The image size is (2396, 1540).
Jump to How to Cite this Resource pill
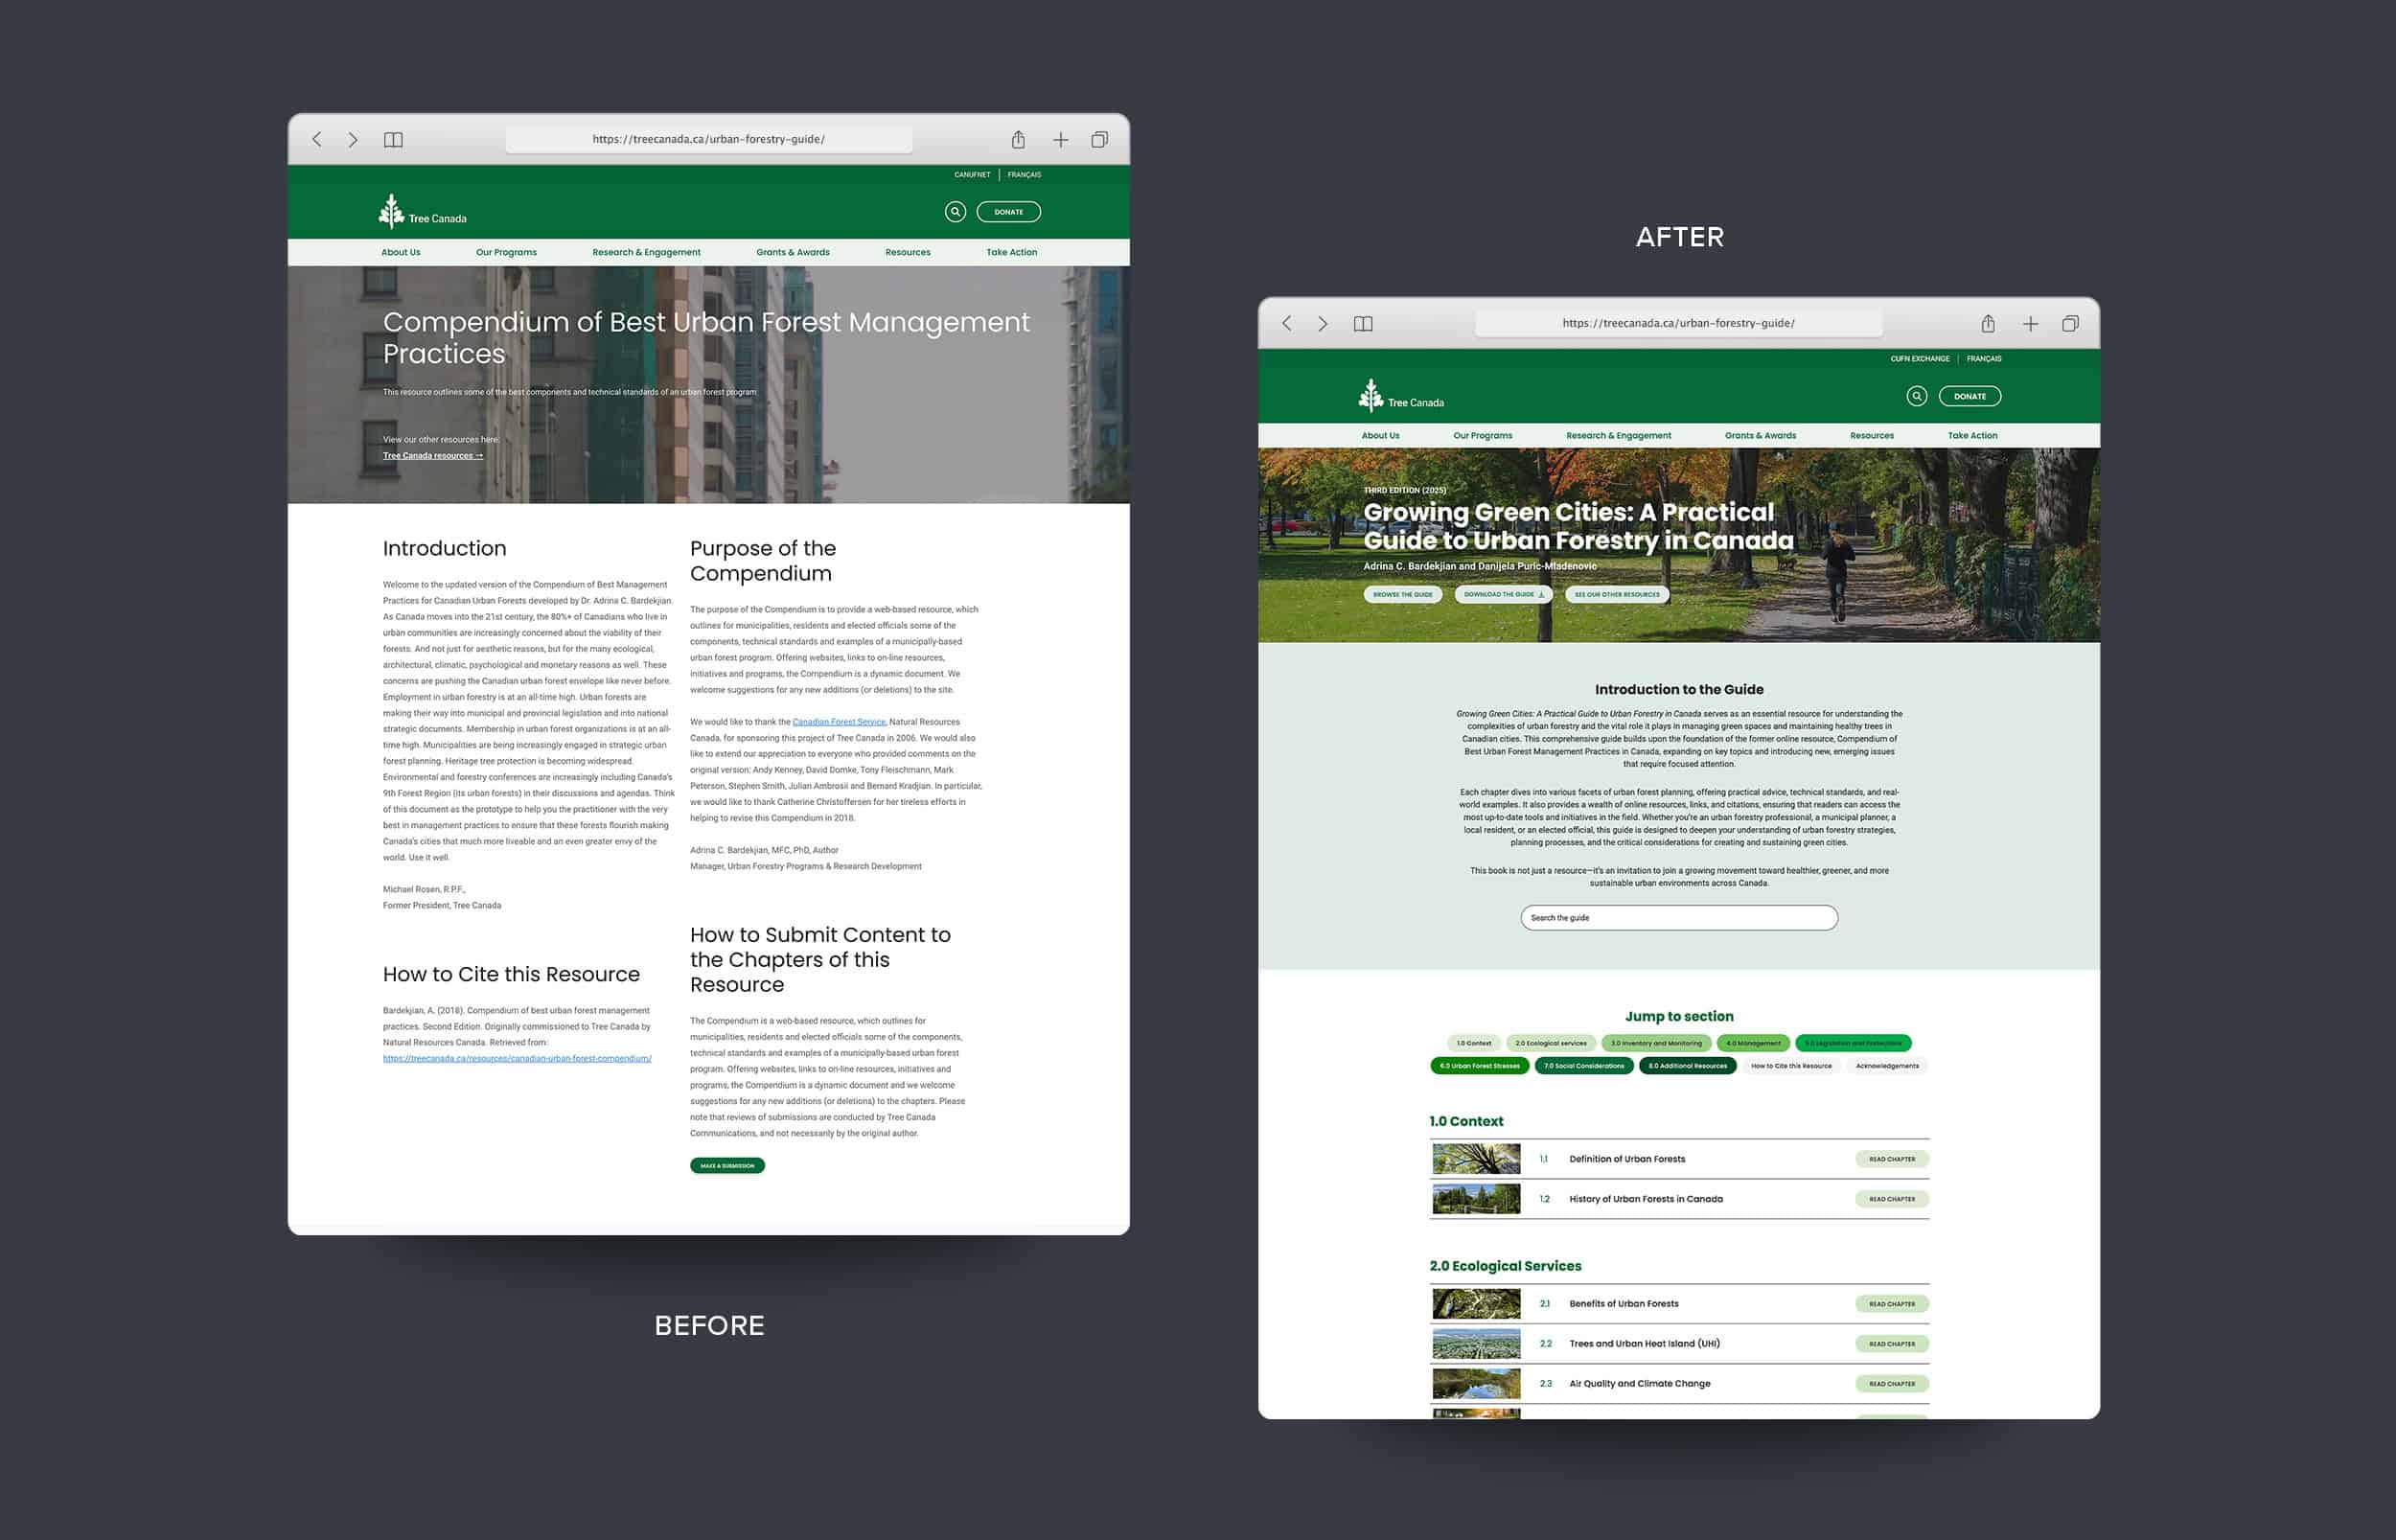1792,1066
